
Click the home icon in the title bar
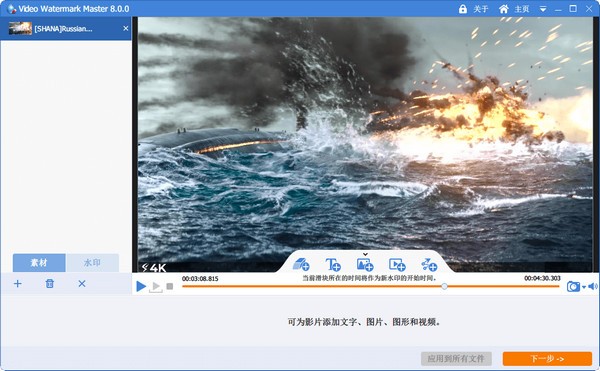pos(504,9)
